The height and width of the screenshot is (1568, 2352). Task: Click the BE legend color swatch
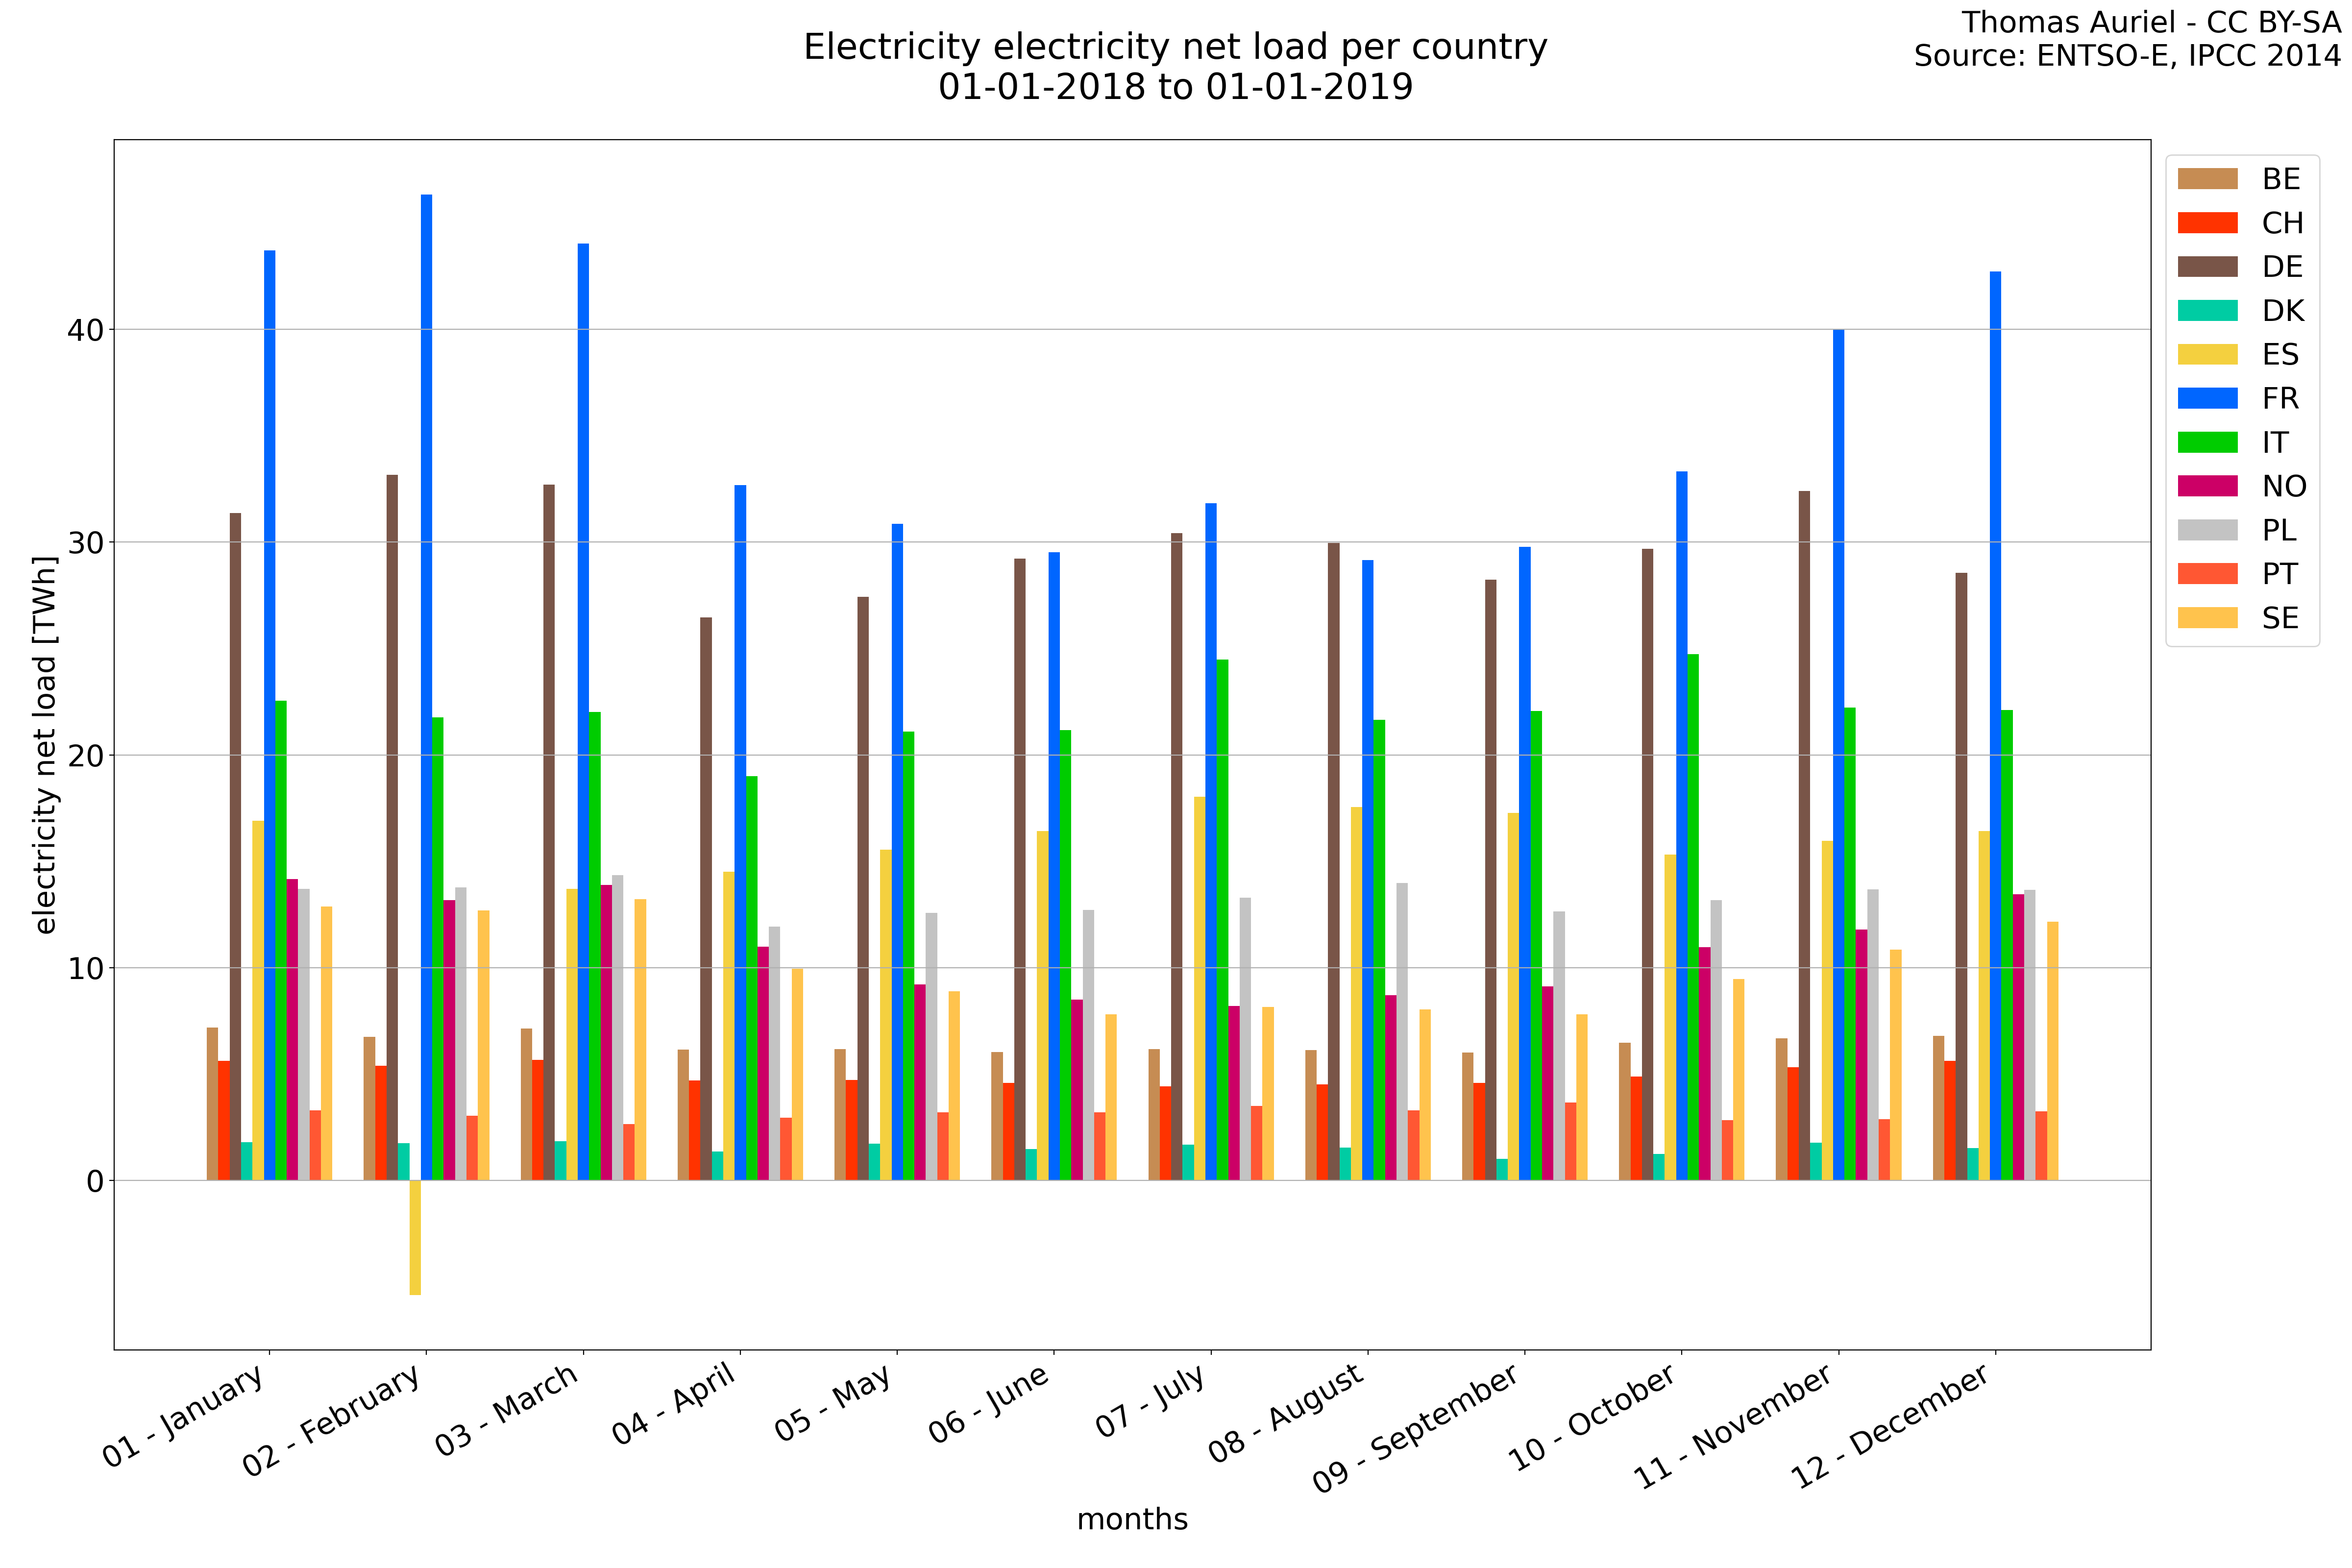click(2207, 179)
